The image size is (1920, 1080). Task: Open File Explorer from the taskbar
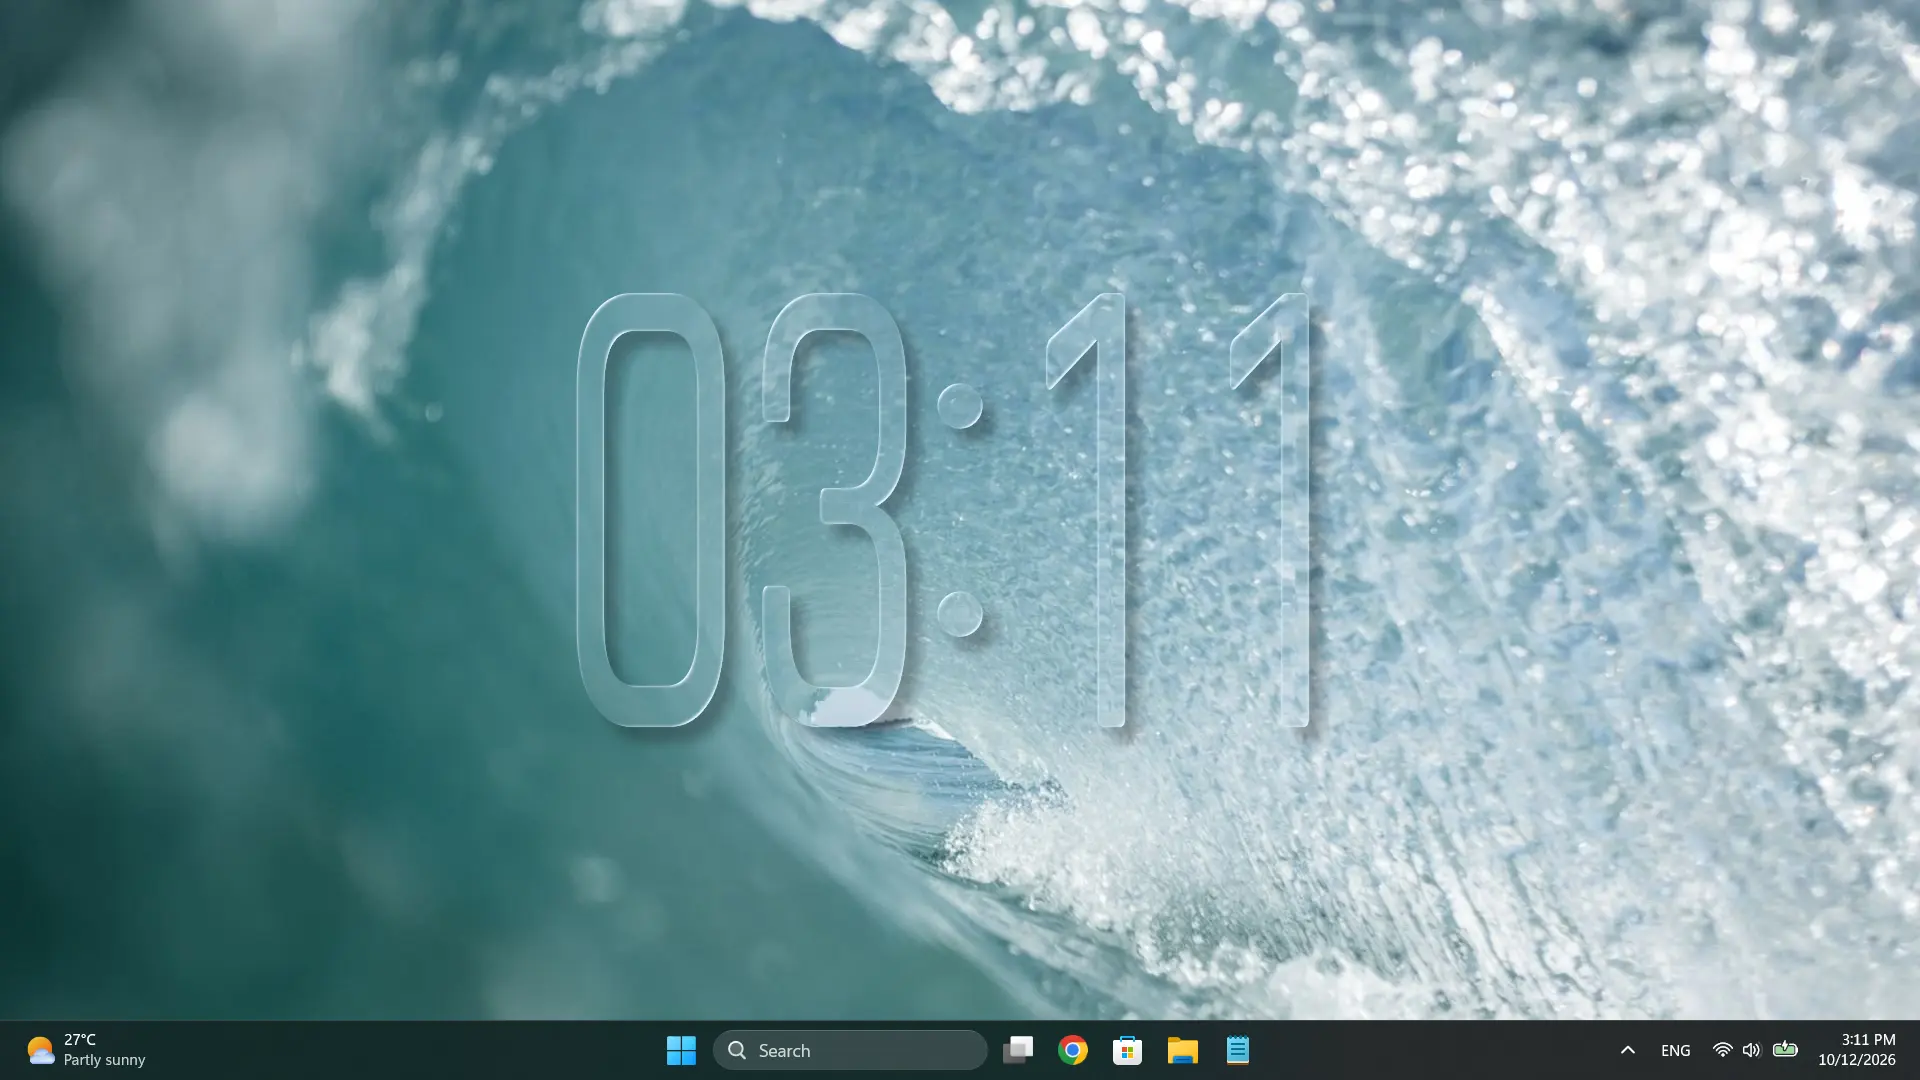pos(1182,1050)
